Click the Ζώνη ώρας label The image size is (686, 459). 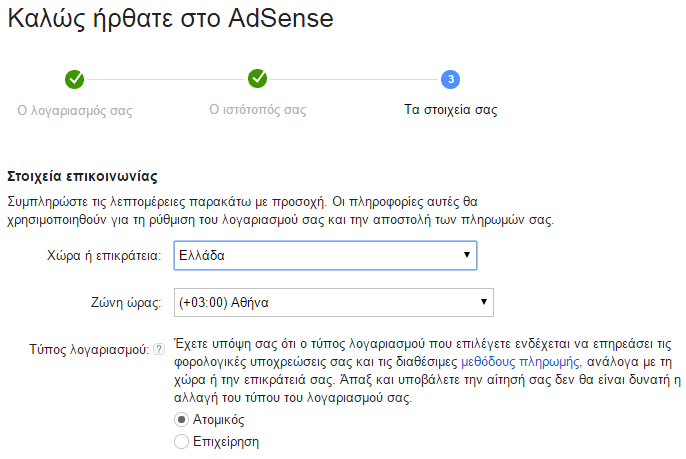(x=126, y=302)
